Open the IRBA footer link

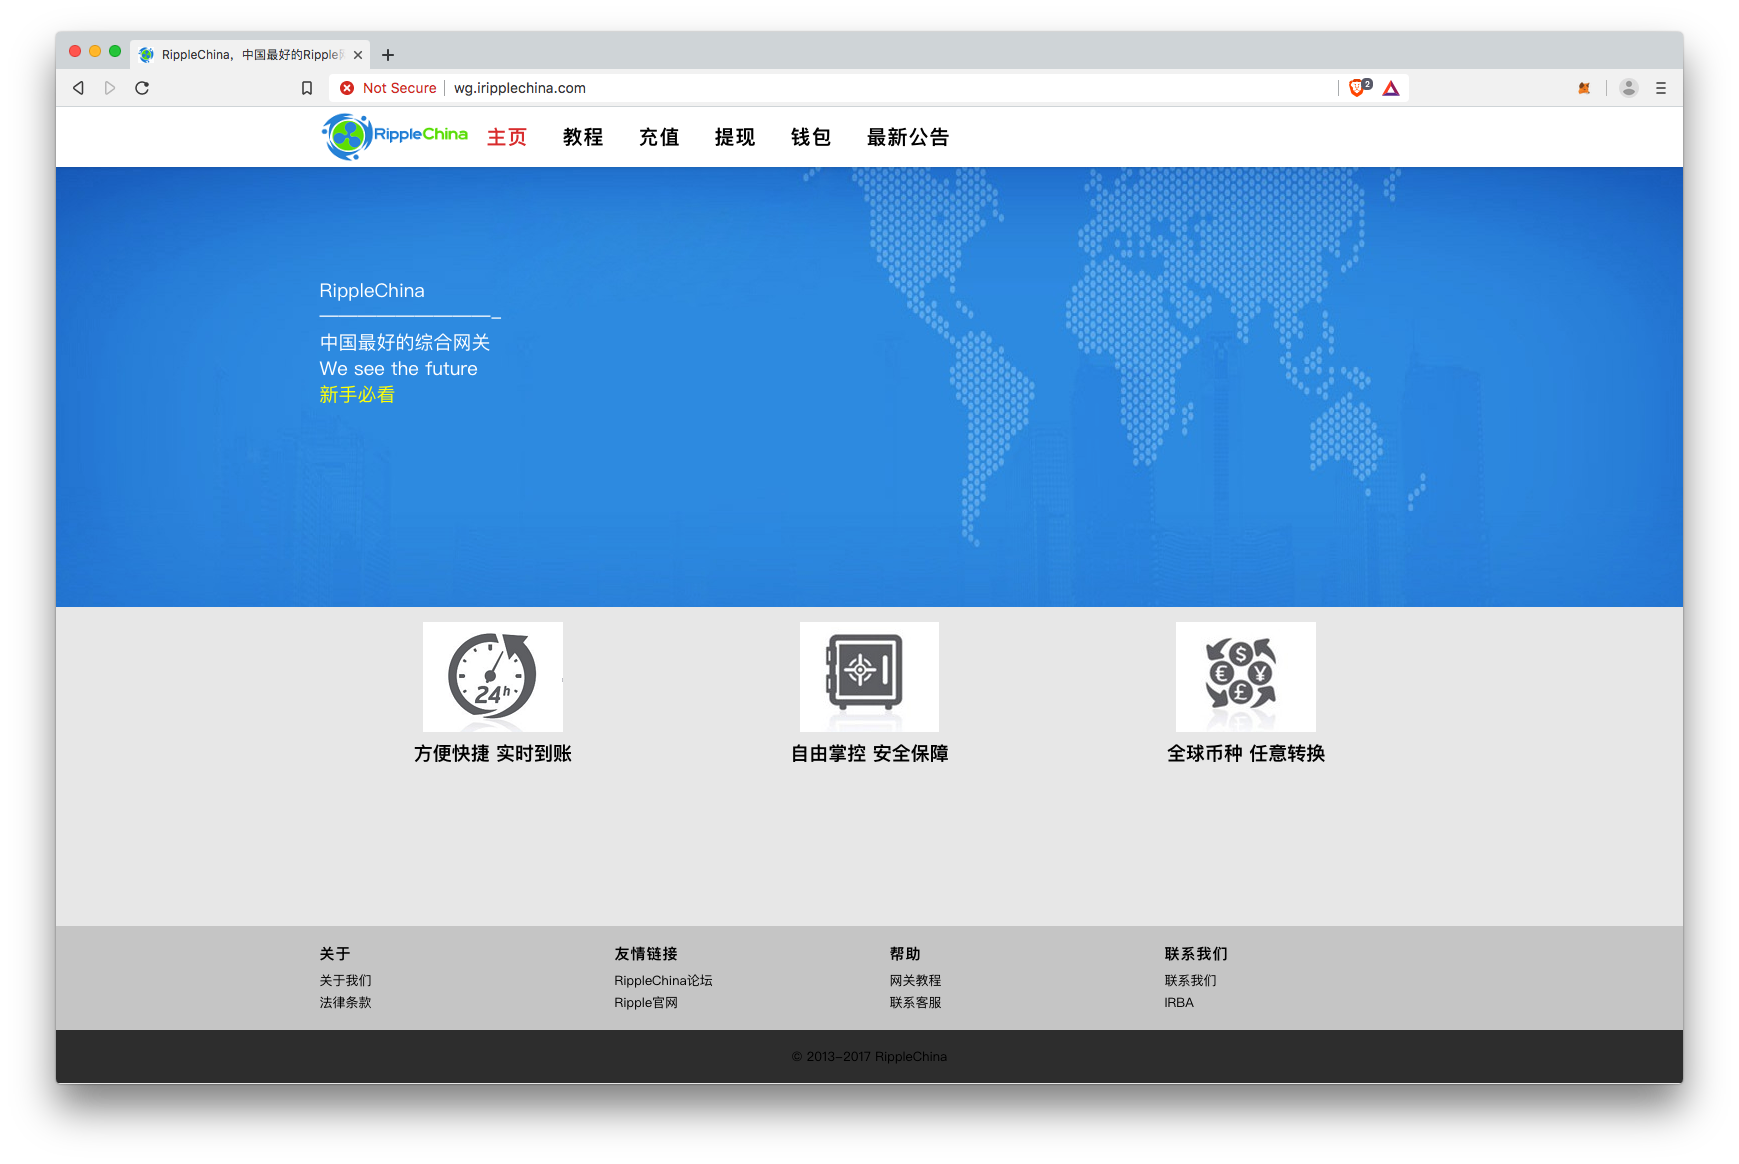pyautogui.click(x=1179, y=1003)
